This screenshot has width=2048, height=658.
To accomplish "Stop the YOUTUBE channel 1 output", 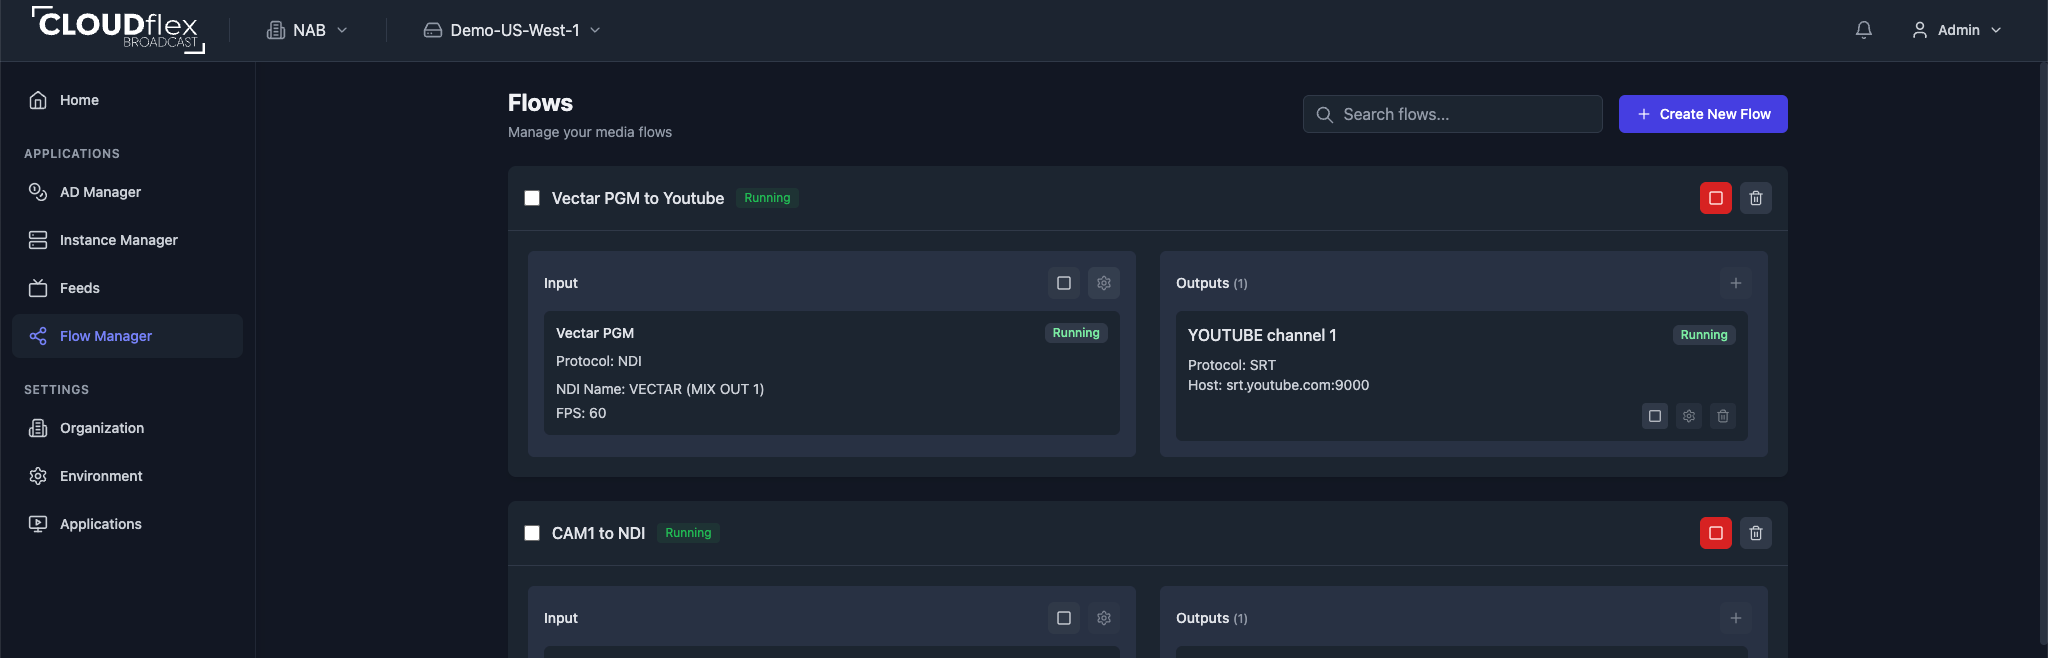I will coord(1655,416).
